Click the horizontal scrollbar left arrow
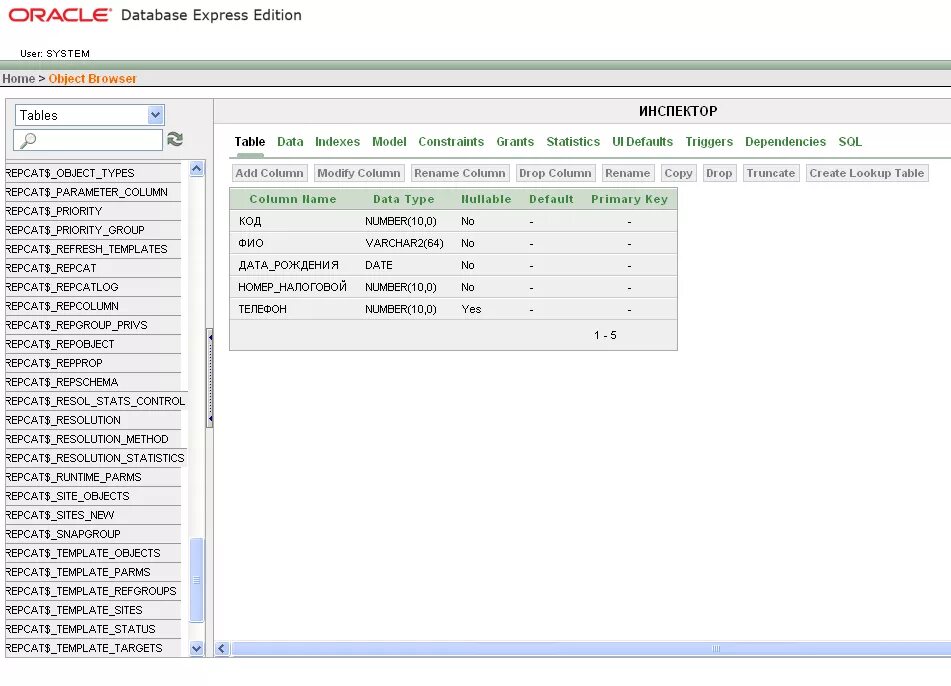951x686 pixels. [x=222, y=648]
